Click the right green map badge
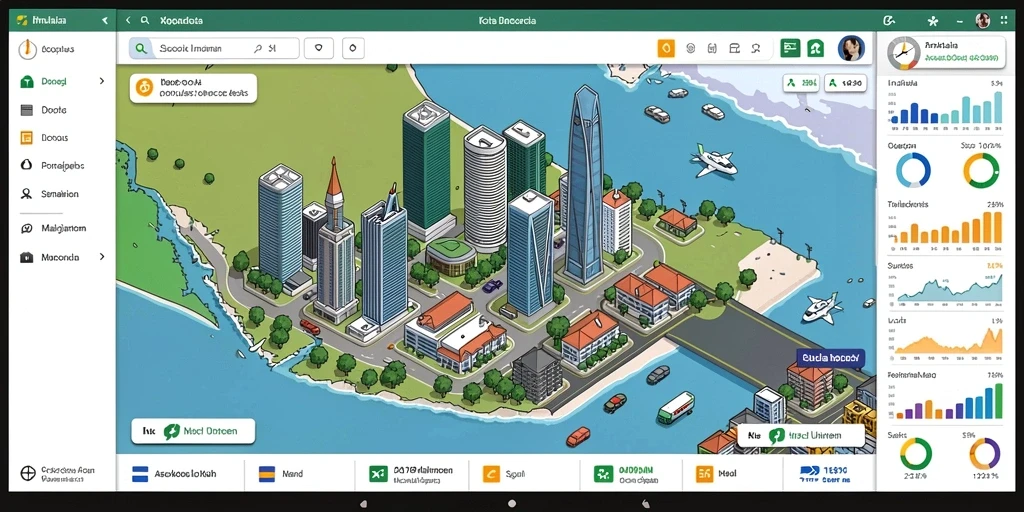Viewport: 1024px width, 512px height. pos(846,83)
